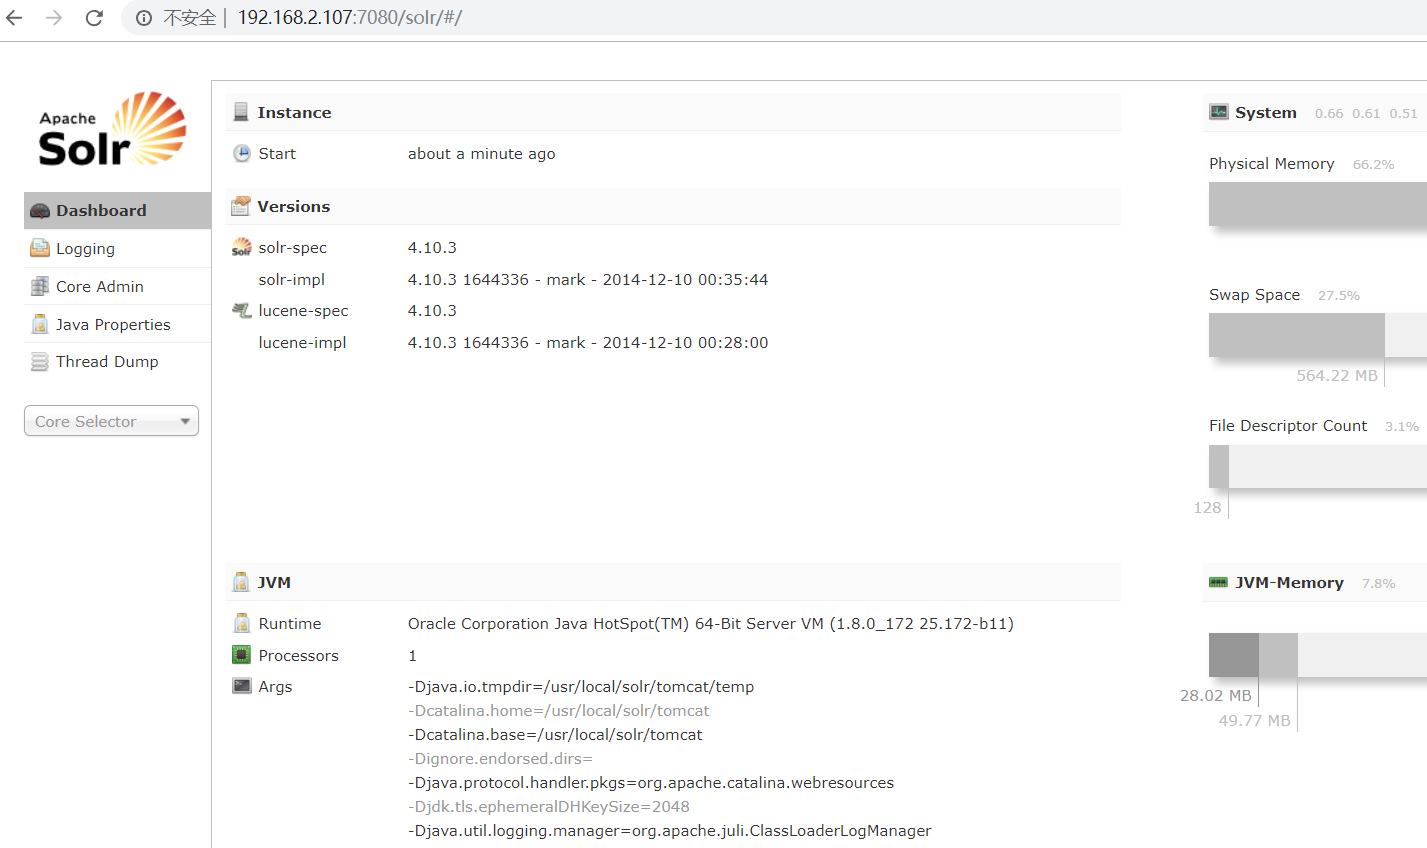1427x848 pixels.
Task: Open the Java Properties page
Action: (x=117, y=324)
